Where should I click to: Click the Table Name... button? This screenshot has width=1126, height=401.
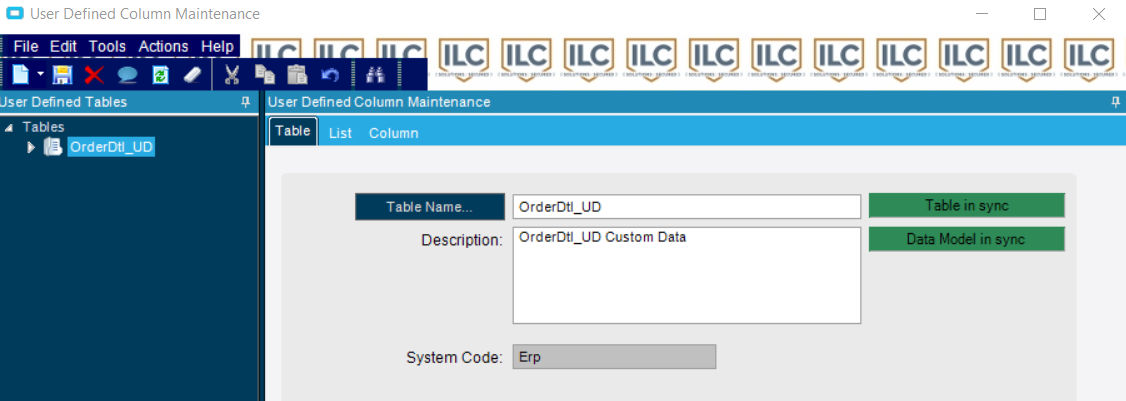point(430,207)
